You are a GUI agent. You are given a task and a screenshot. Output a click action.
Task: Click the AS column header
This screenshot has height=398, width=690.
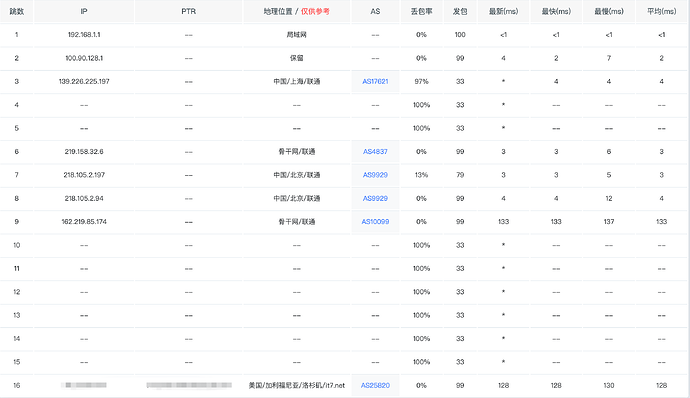click(x=375, y=11)
